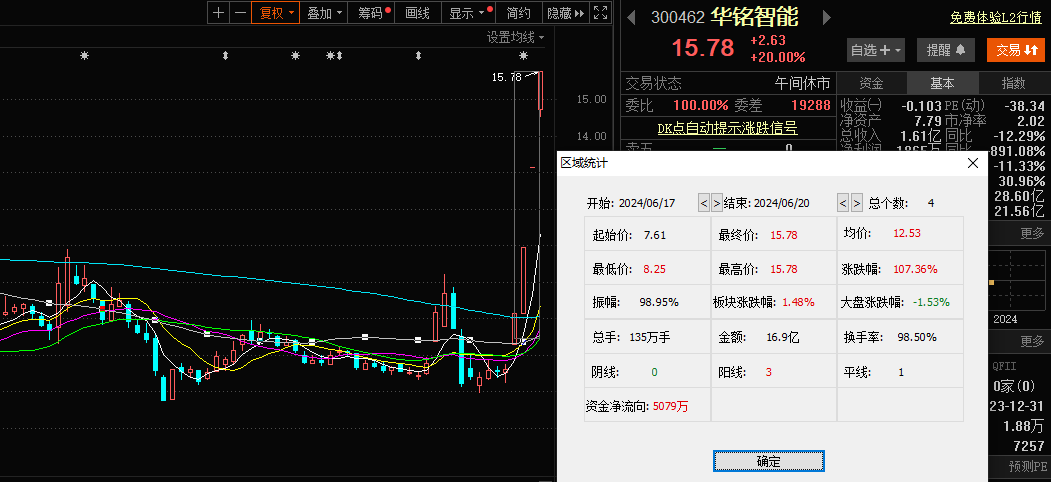Open the 免费体验L2行情 link
Viewport: 1051px width, 482px height.
[997, 18]
